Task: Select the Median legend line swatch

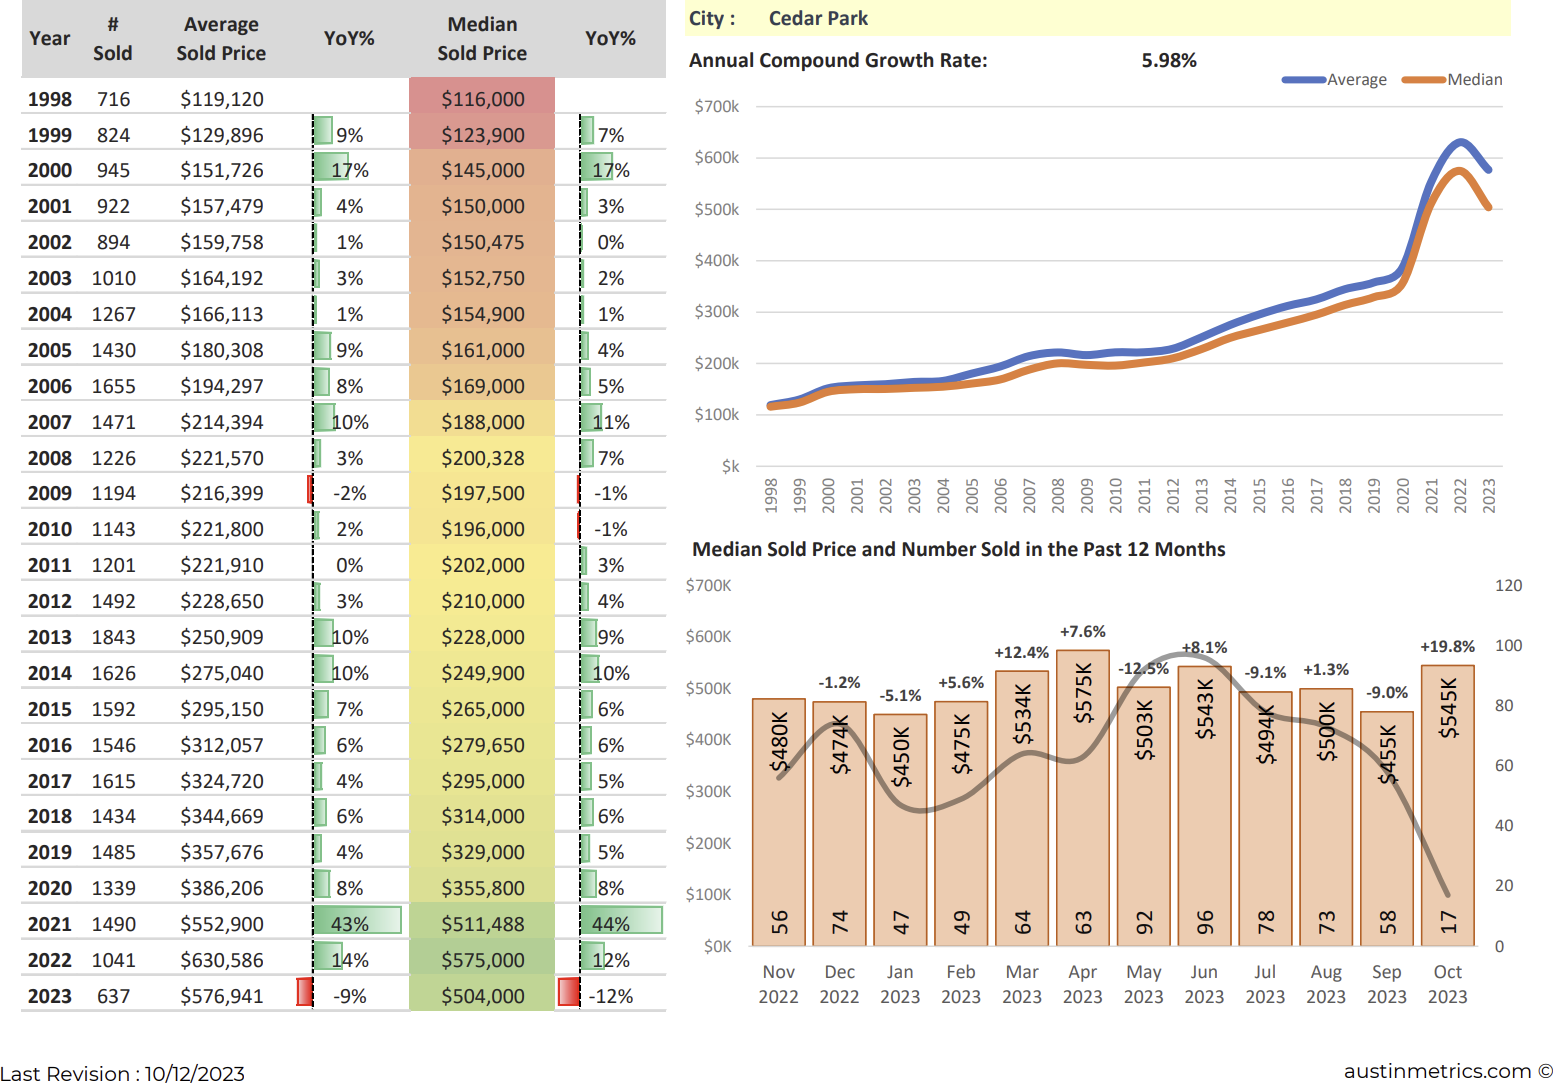Action: [x=1423, y=80]
